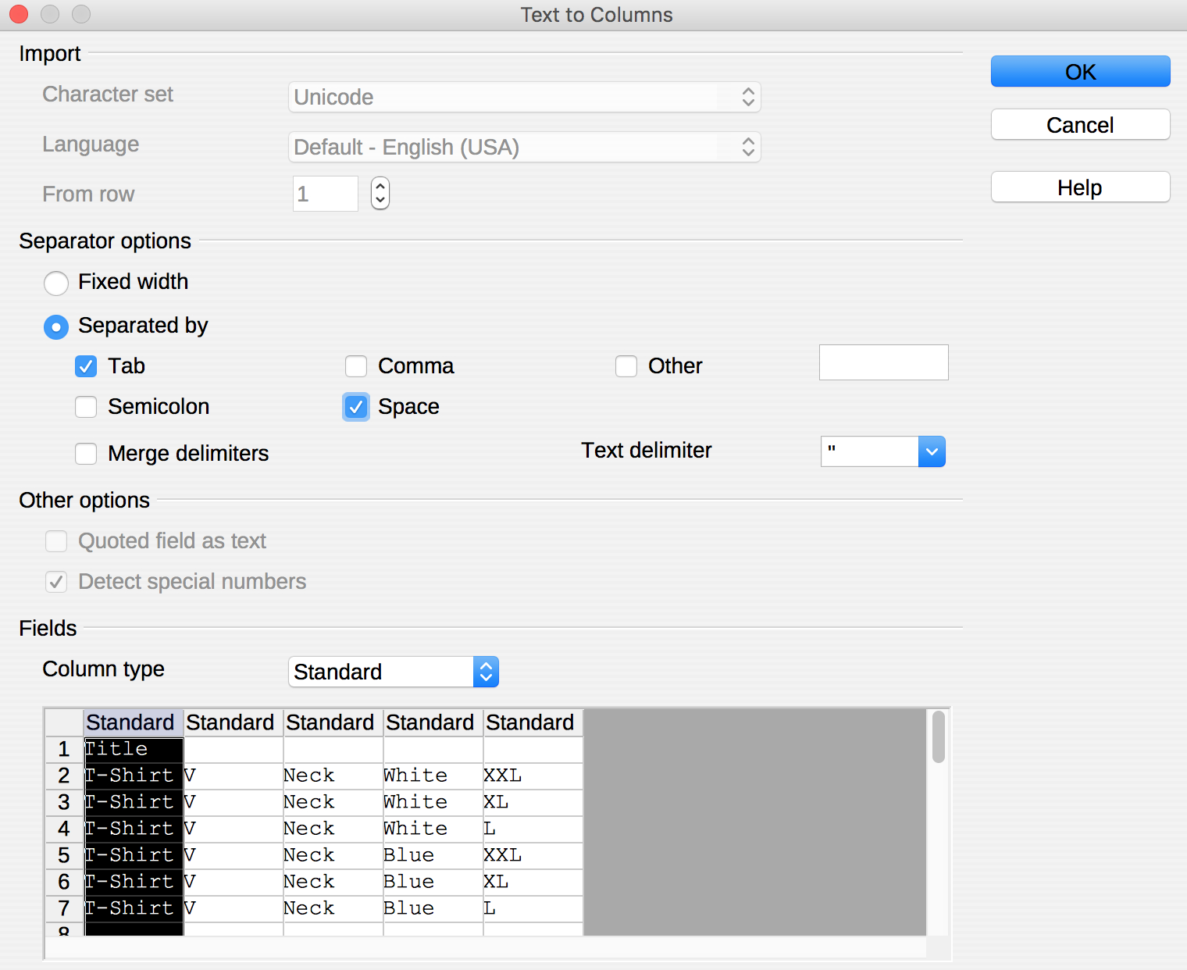Increment From row with the stepper arrow
The width and height of the screenshot is (1187, 970).
[380, 187]
